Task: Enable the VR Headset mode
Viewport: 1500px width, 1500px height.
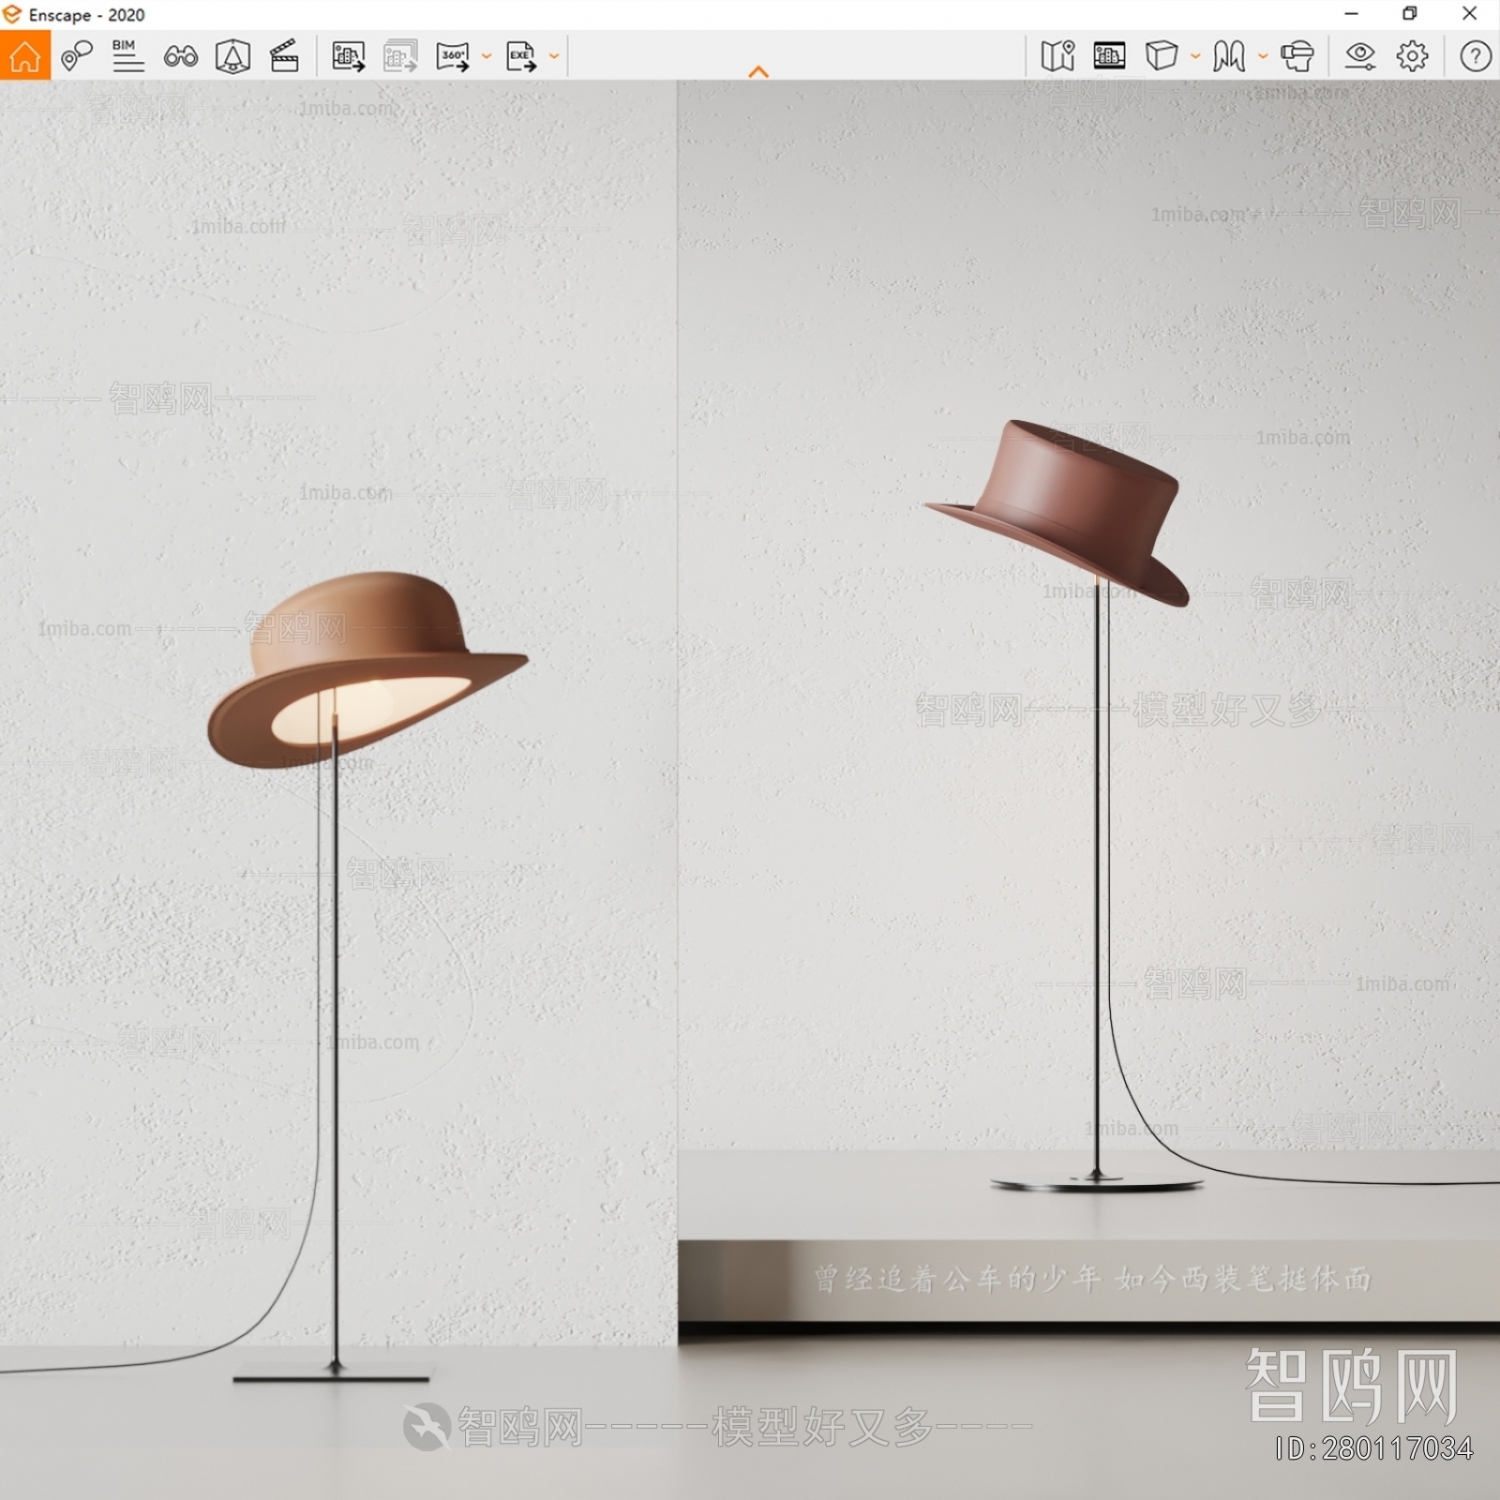Action: 1297,56
